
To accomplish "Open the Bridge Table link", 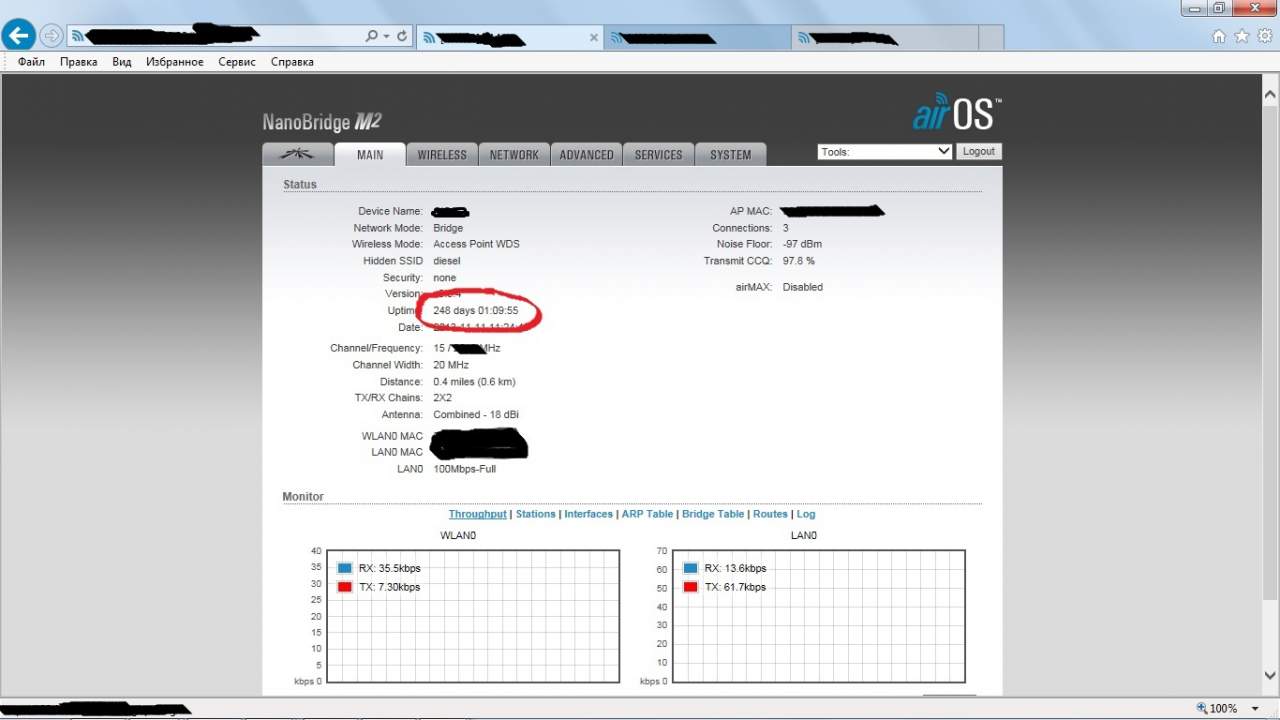I will click(713, 514).
